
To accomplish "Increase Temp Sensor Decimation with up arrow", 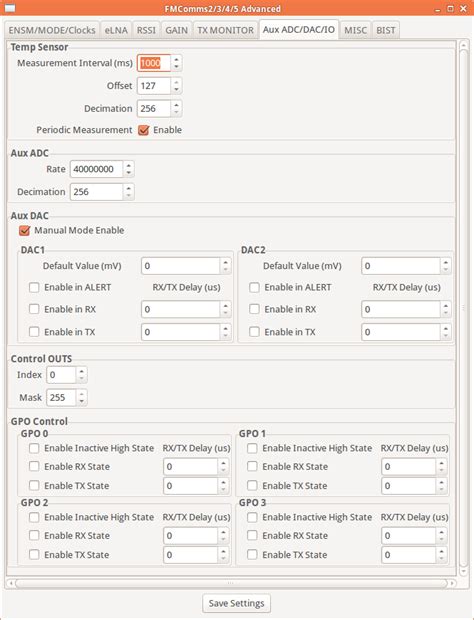I will (176, 105).
